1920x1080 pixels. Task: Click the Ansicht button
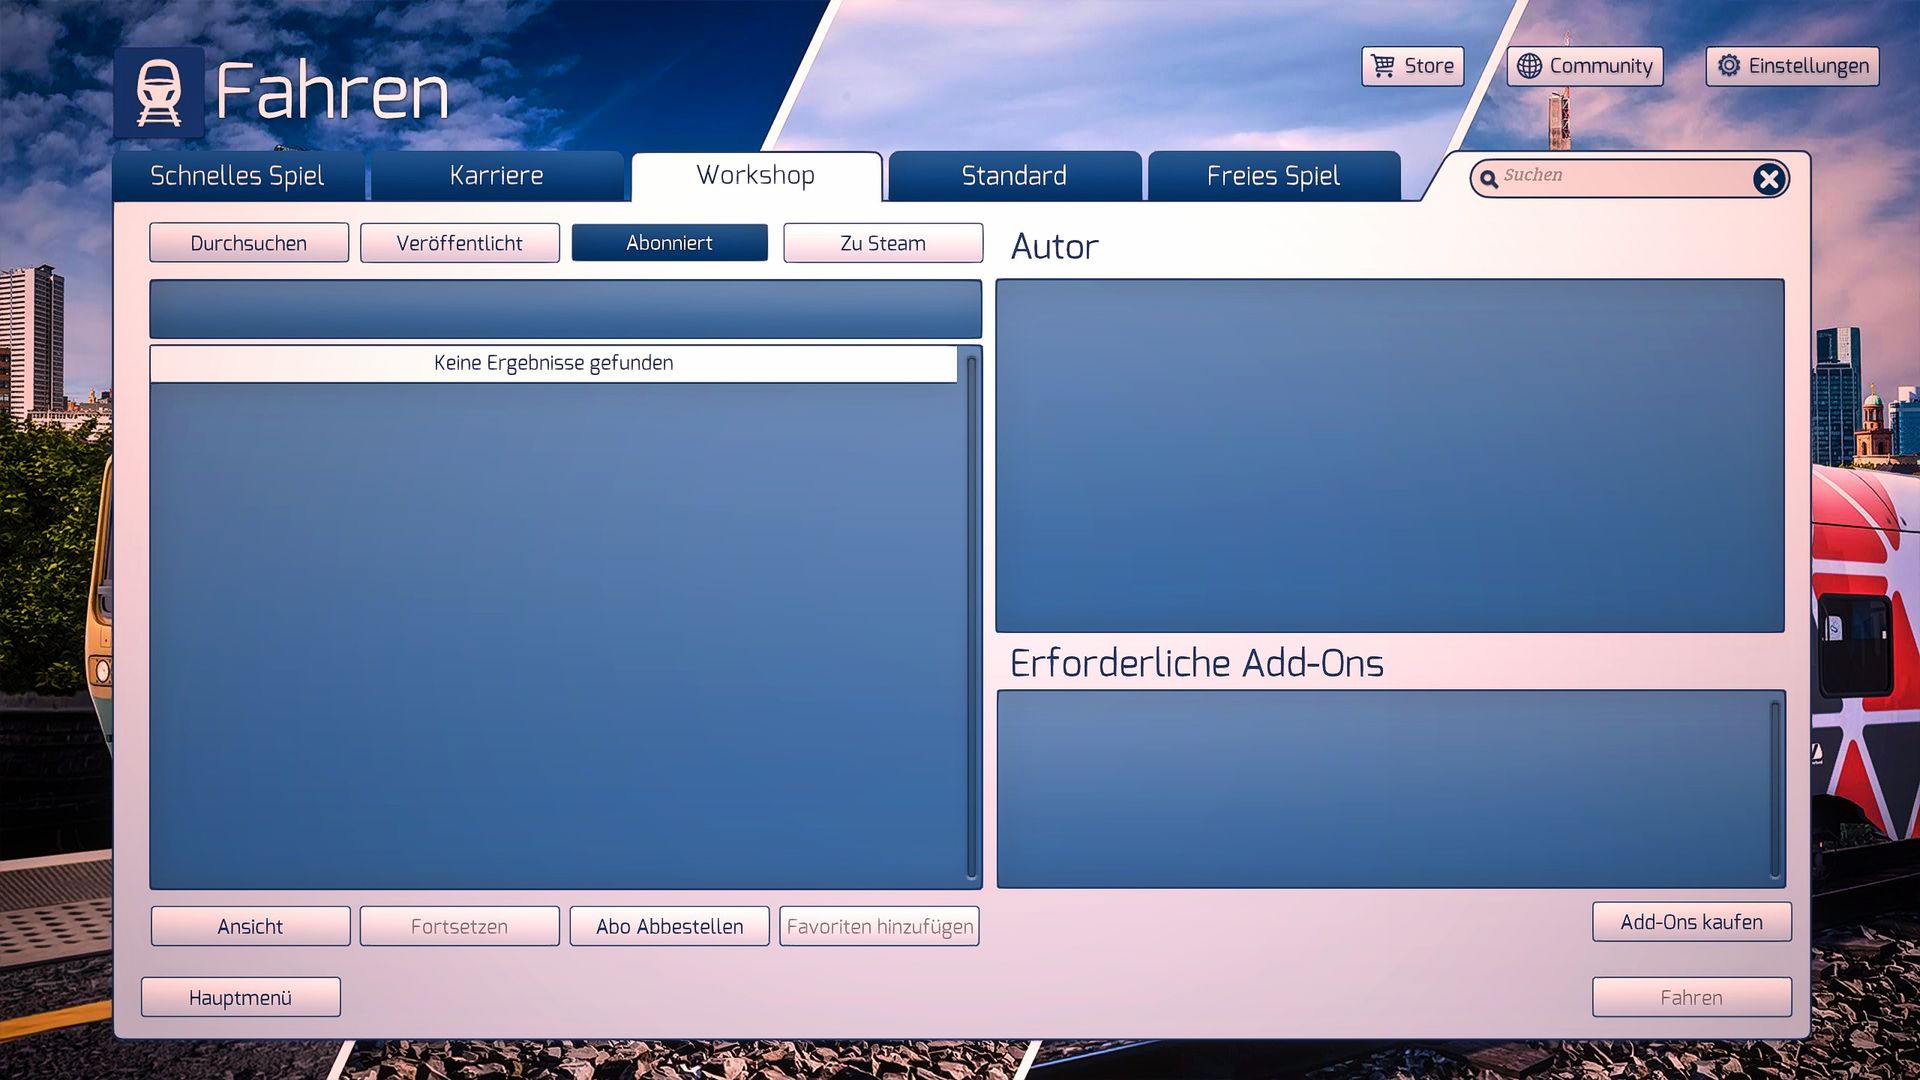point(250,927)
